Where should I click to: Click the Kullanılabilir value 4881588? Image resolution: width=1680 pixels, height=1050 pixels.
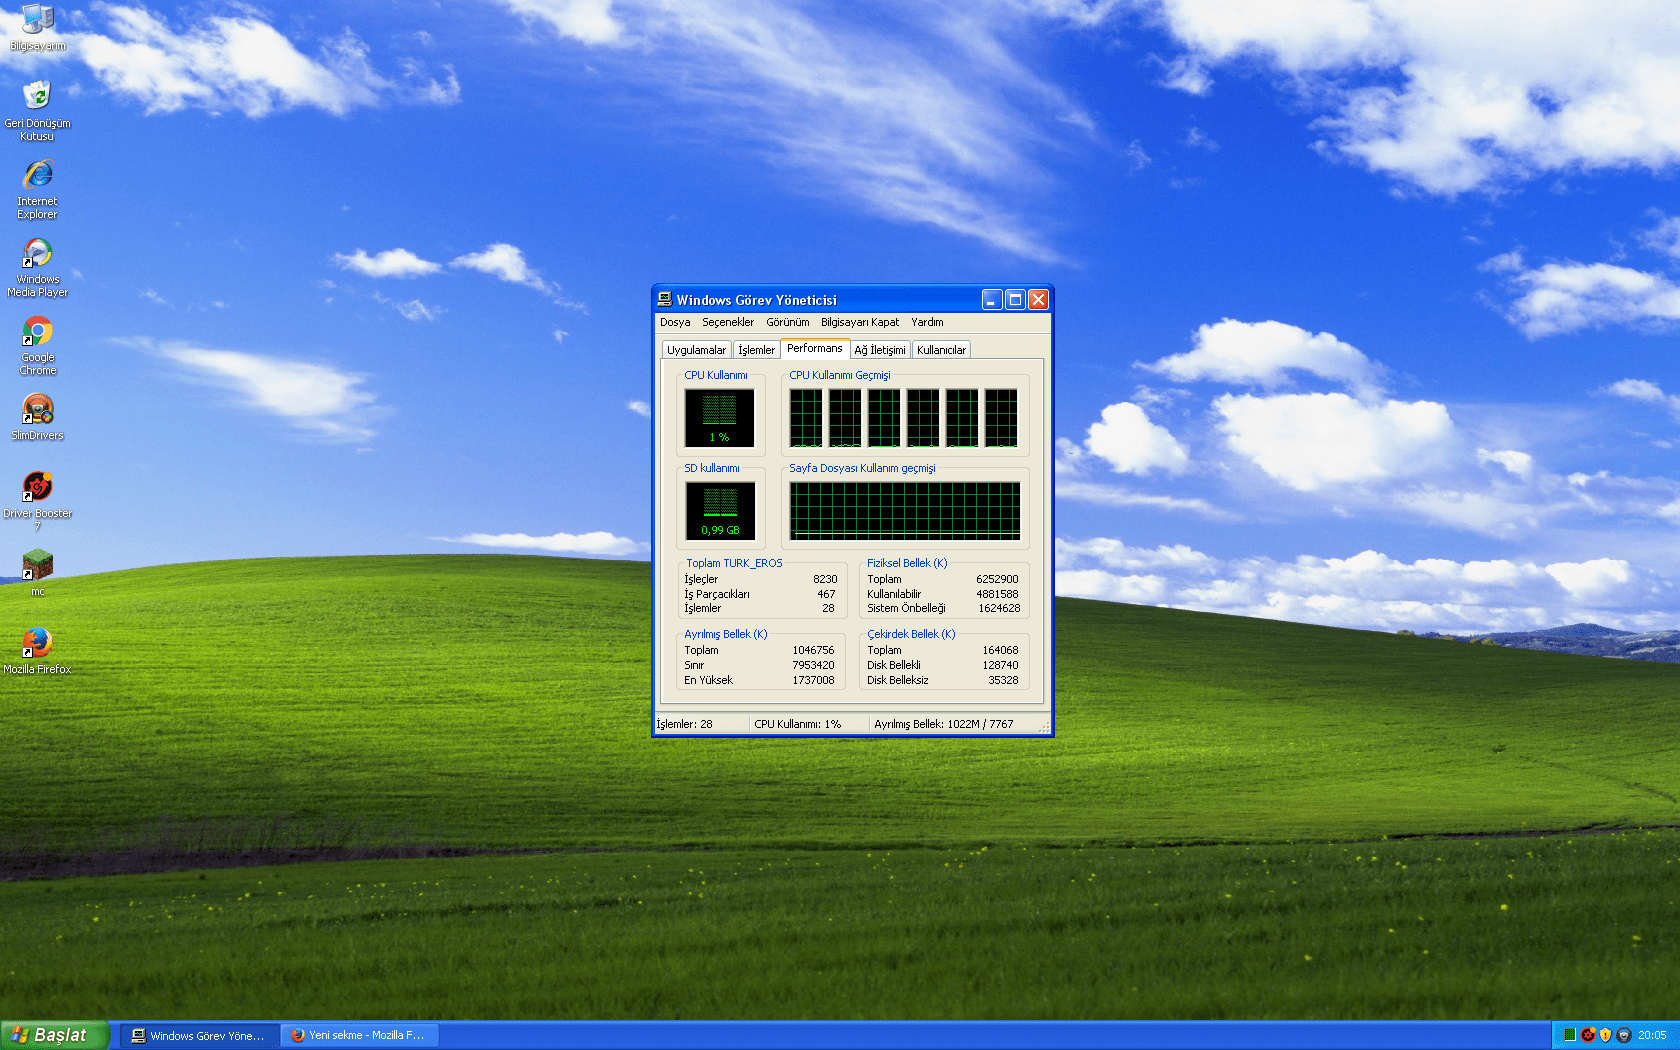coord(997,594)
